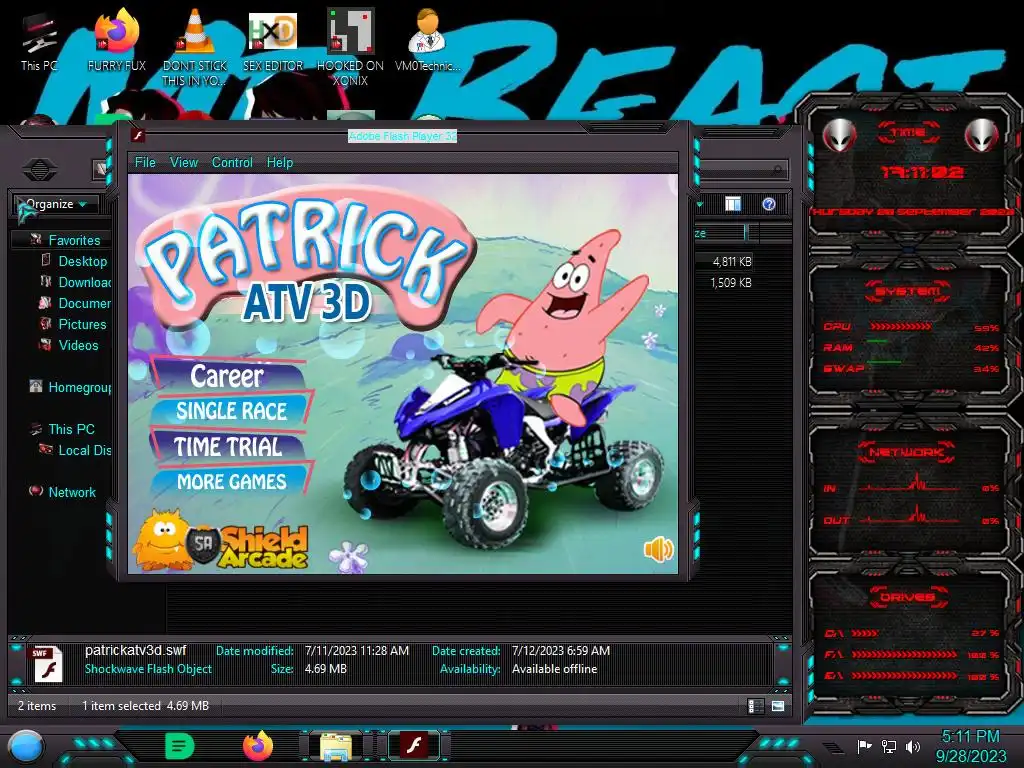Choose SINGLE RACE in the game menu
1024x768 pixels.
[231, 411]
